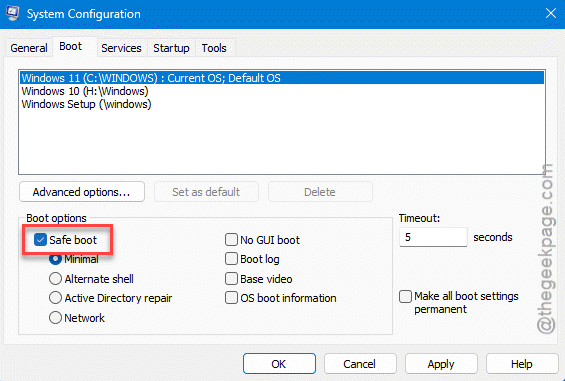The image size is (565, 381).
Task: Click the Timeout seconds input field
Action: pyautogui.click(x=433, y=237)
